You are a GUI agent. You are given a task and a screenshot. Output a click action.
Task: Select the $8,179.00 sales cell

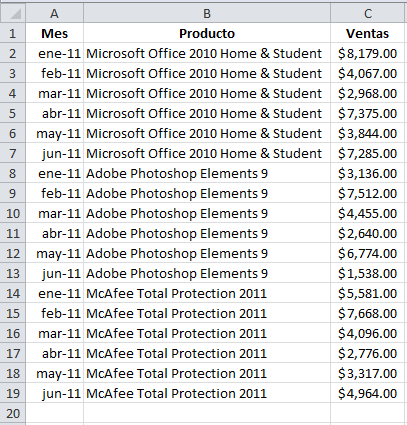point(368,53)
